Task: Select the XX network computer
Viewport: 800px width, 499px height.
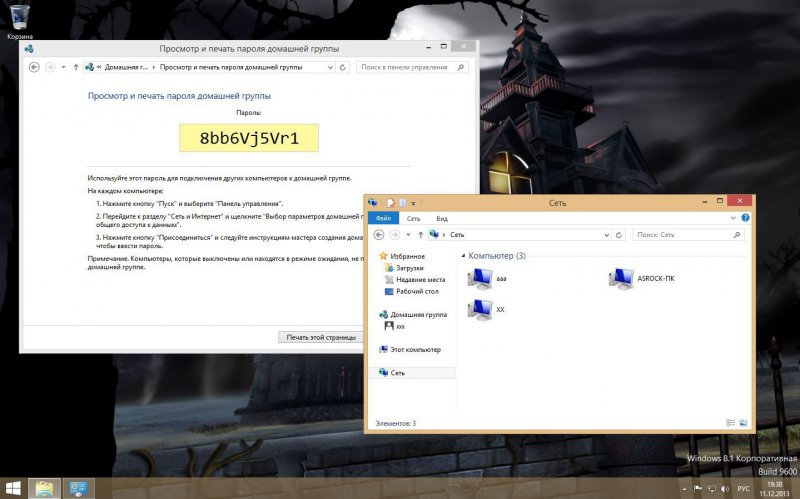Action: point(486,310)
